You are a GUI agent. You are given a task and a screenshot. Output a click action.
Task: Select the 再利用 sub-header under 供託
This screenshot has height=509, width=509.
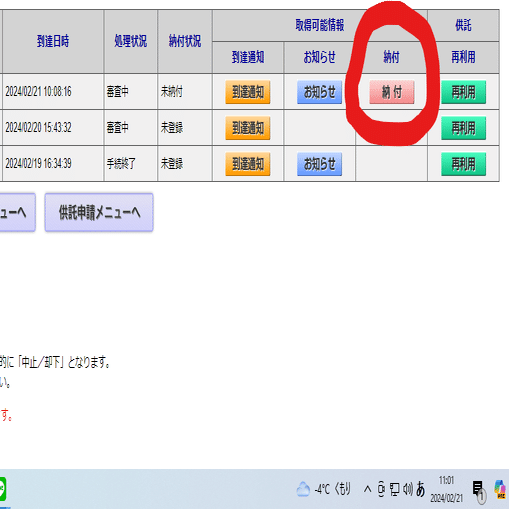463,57
